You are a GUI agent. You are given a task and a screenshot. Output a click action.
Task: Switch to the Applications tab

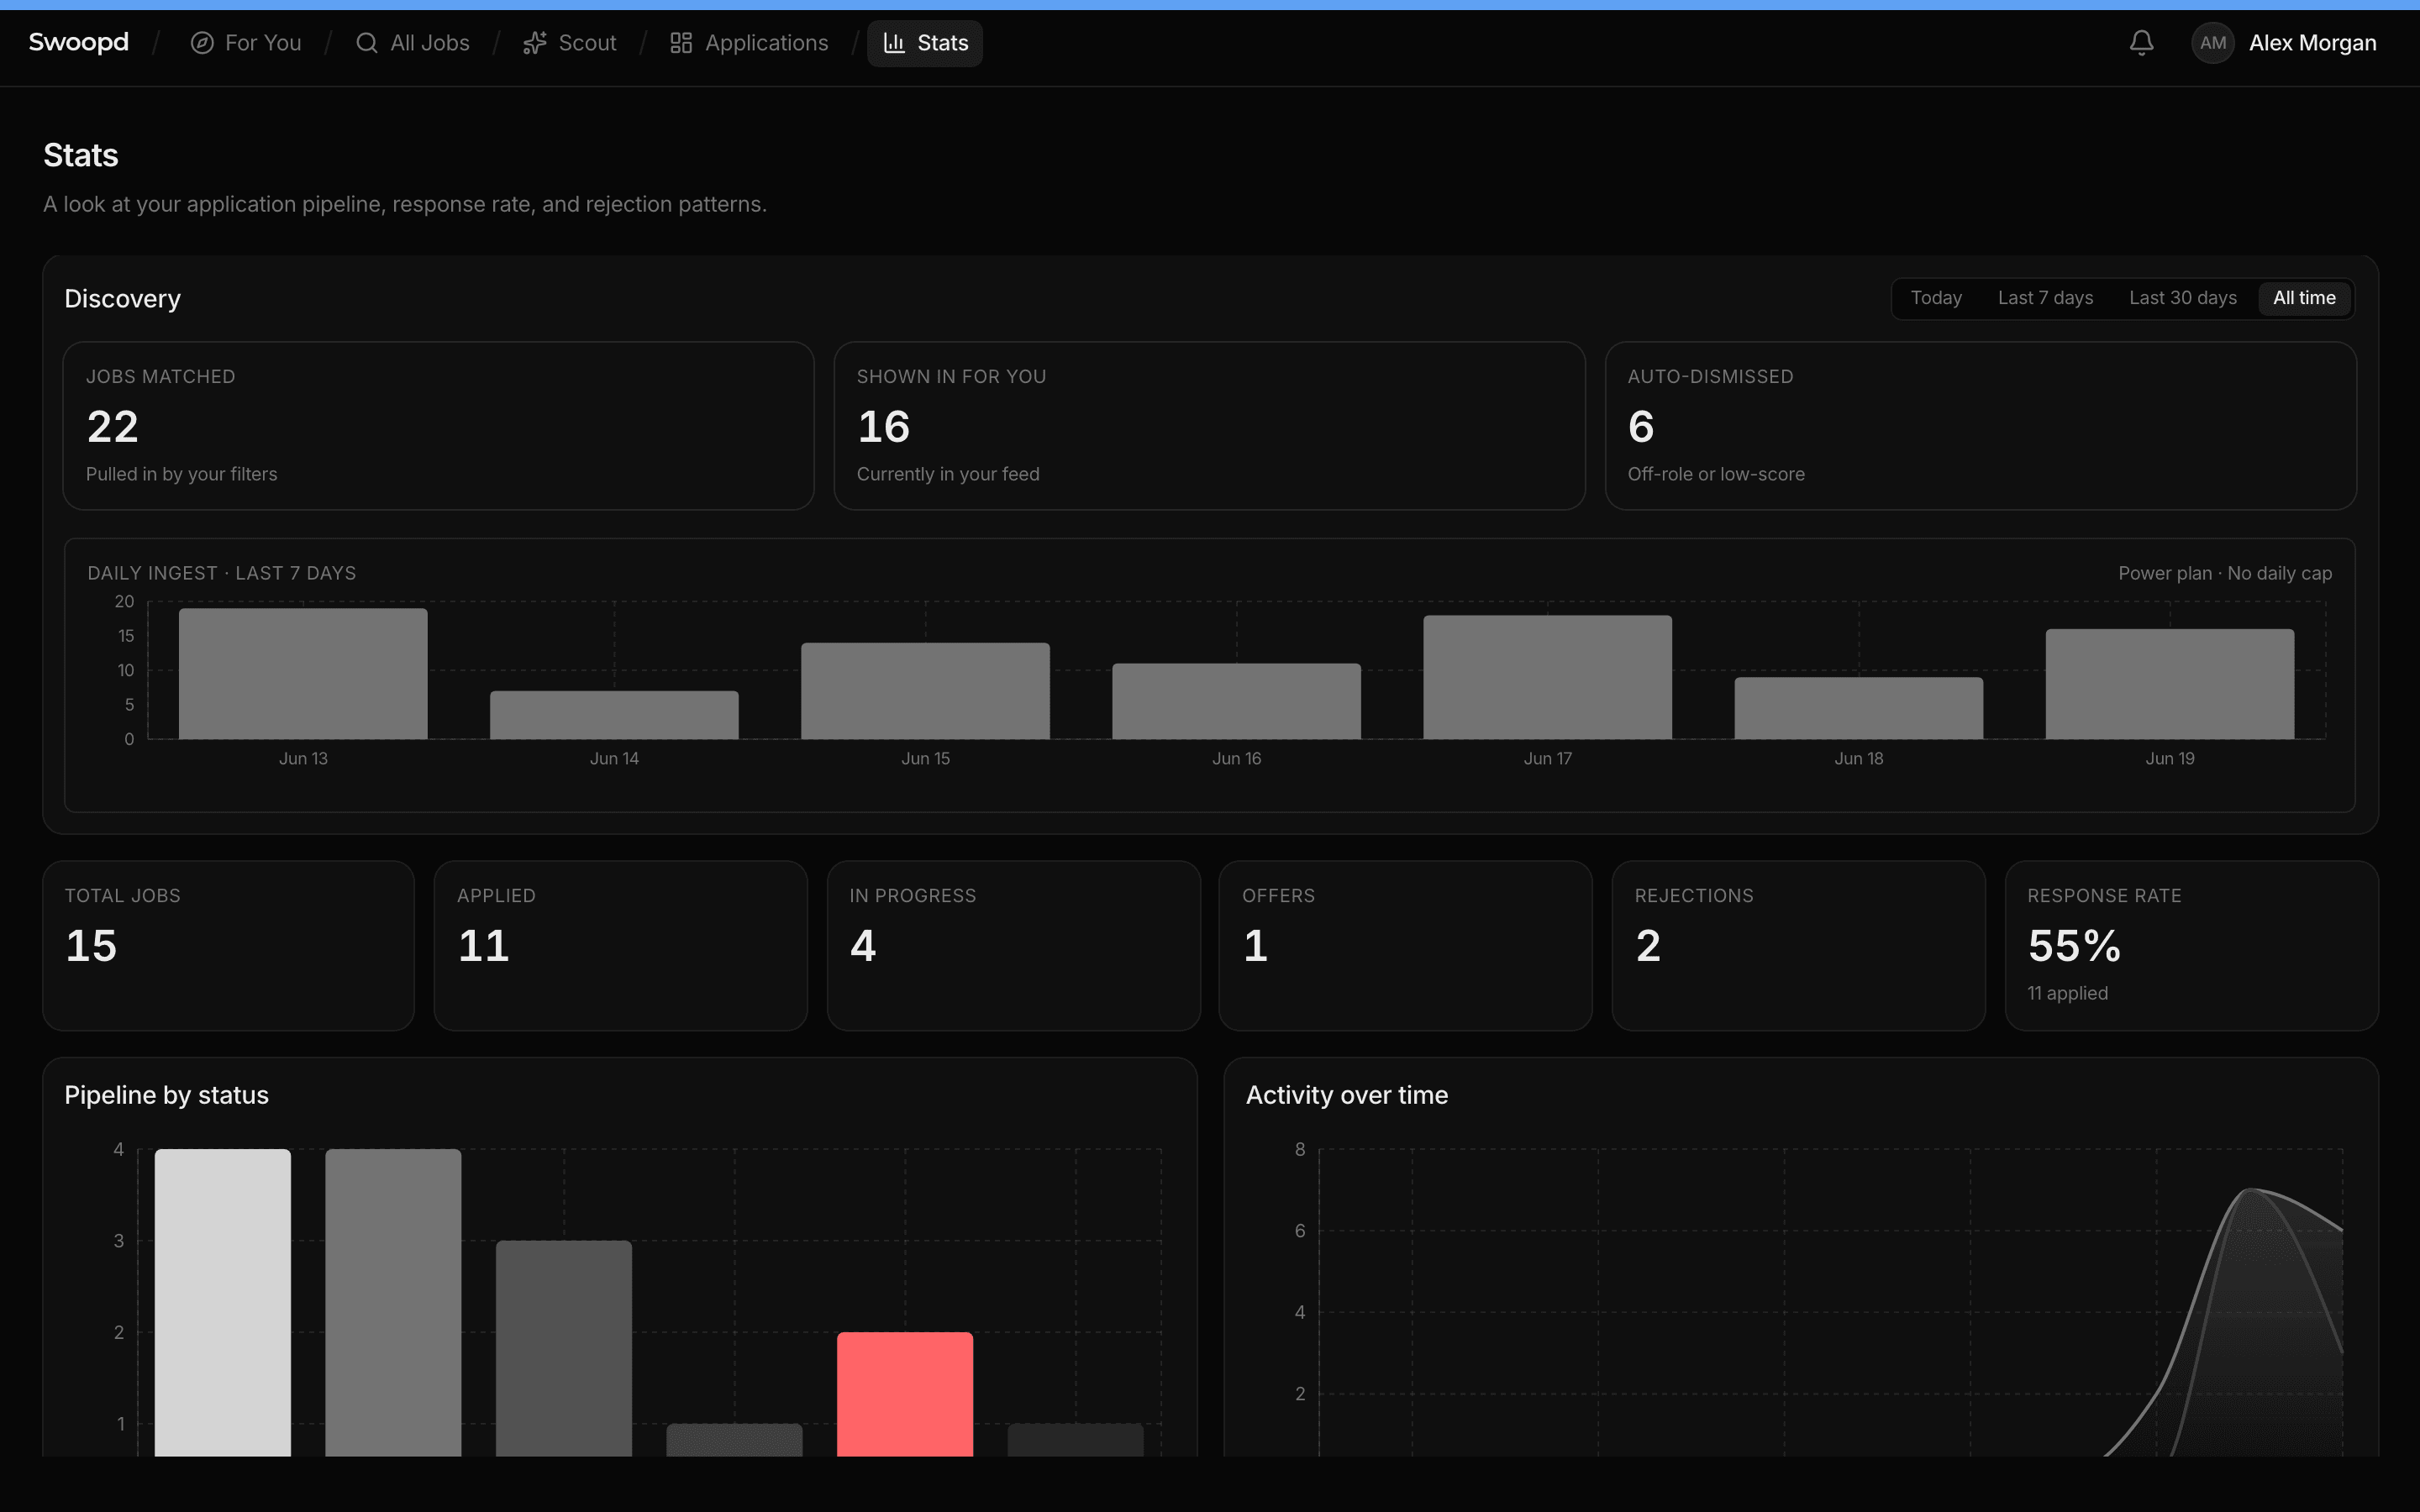[x=749, y=43]
